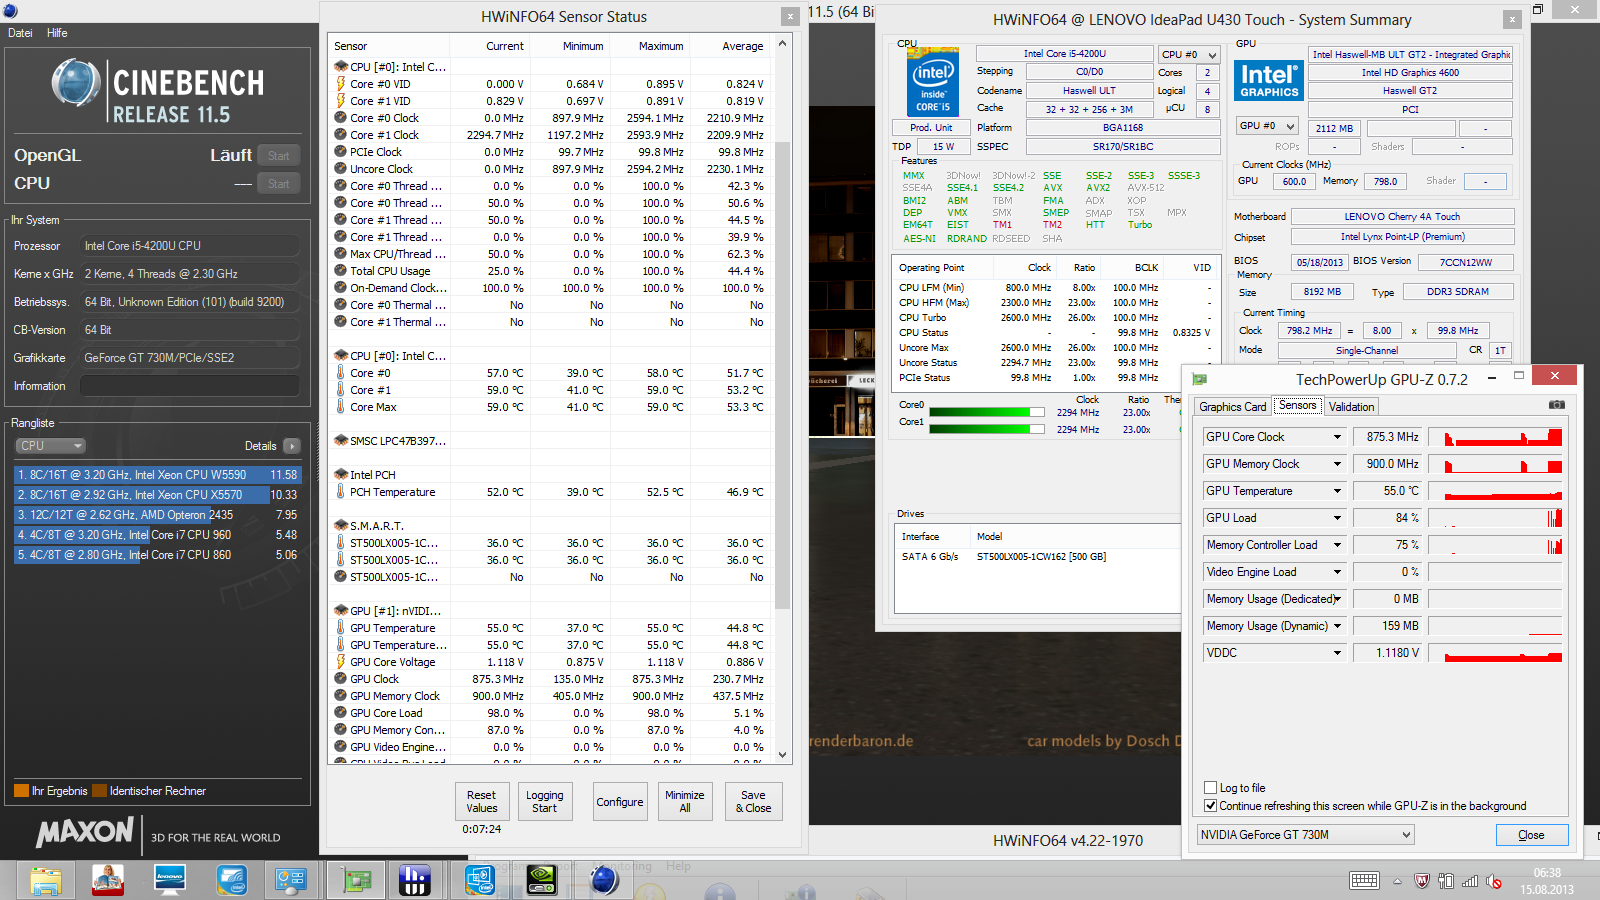Click the Sensor Status scroll-down arrow

point(782,755)
